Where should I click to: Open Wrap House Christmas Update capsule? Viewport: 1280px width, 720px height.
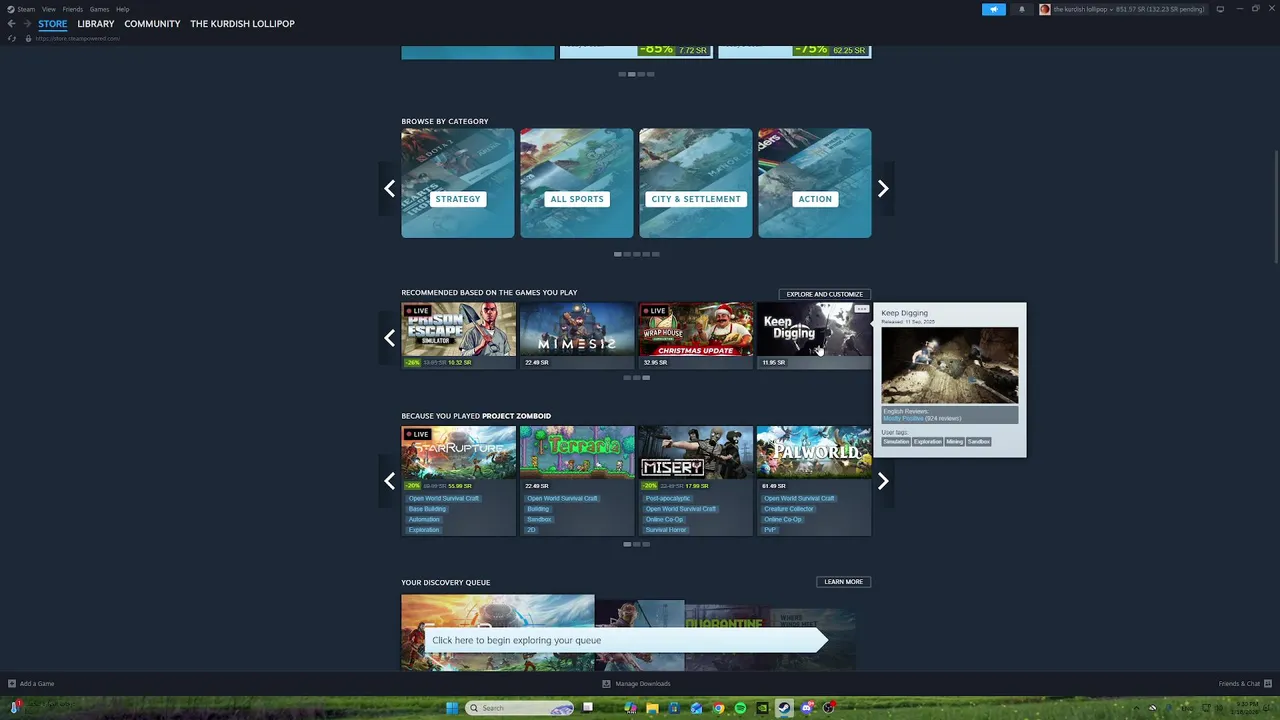coord(696,335)
